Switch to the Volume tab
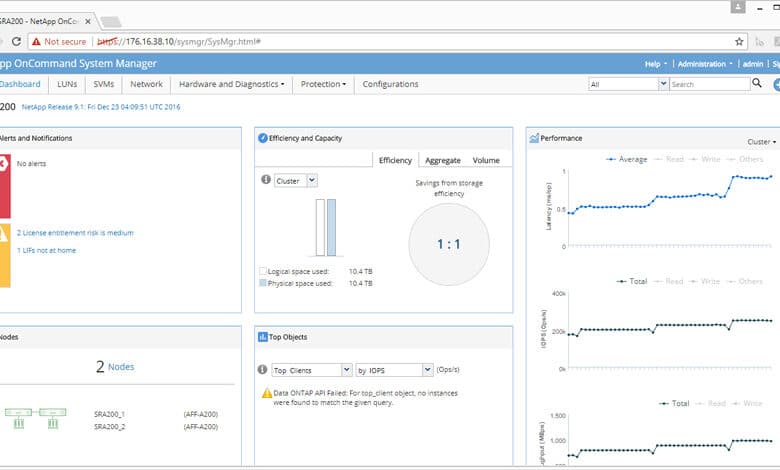Image resolution: width=780 pixels, height=470 pixels. pos(486,160)
